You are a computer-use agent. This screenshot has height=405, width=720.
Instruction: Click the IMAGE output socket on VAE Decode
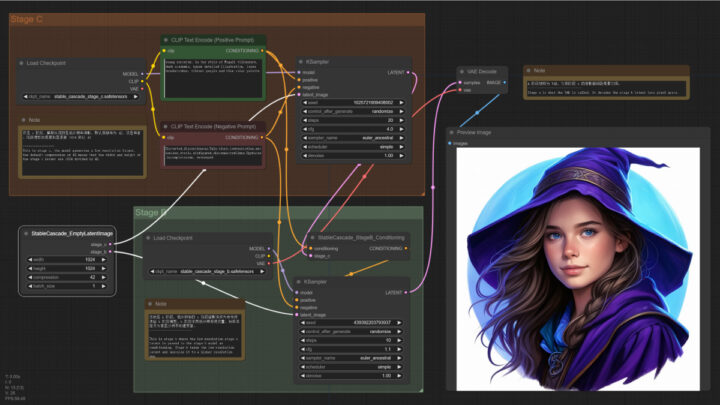507,82
